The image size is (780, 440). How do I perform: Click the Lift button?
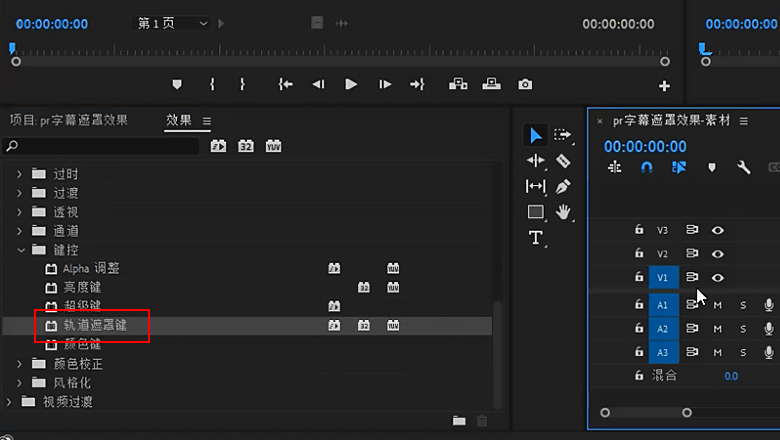[458, 84]
